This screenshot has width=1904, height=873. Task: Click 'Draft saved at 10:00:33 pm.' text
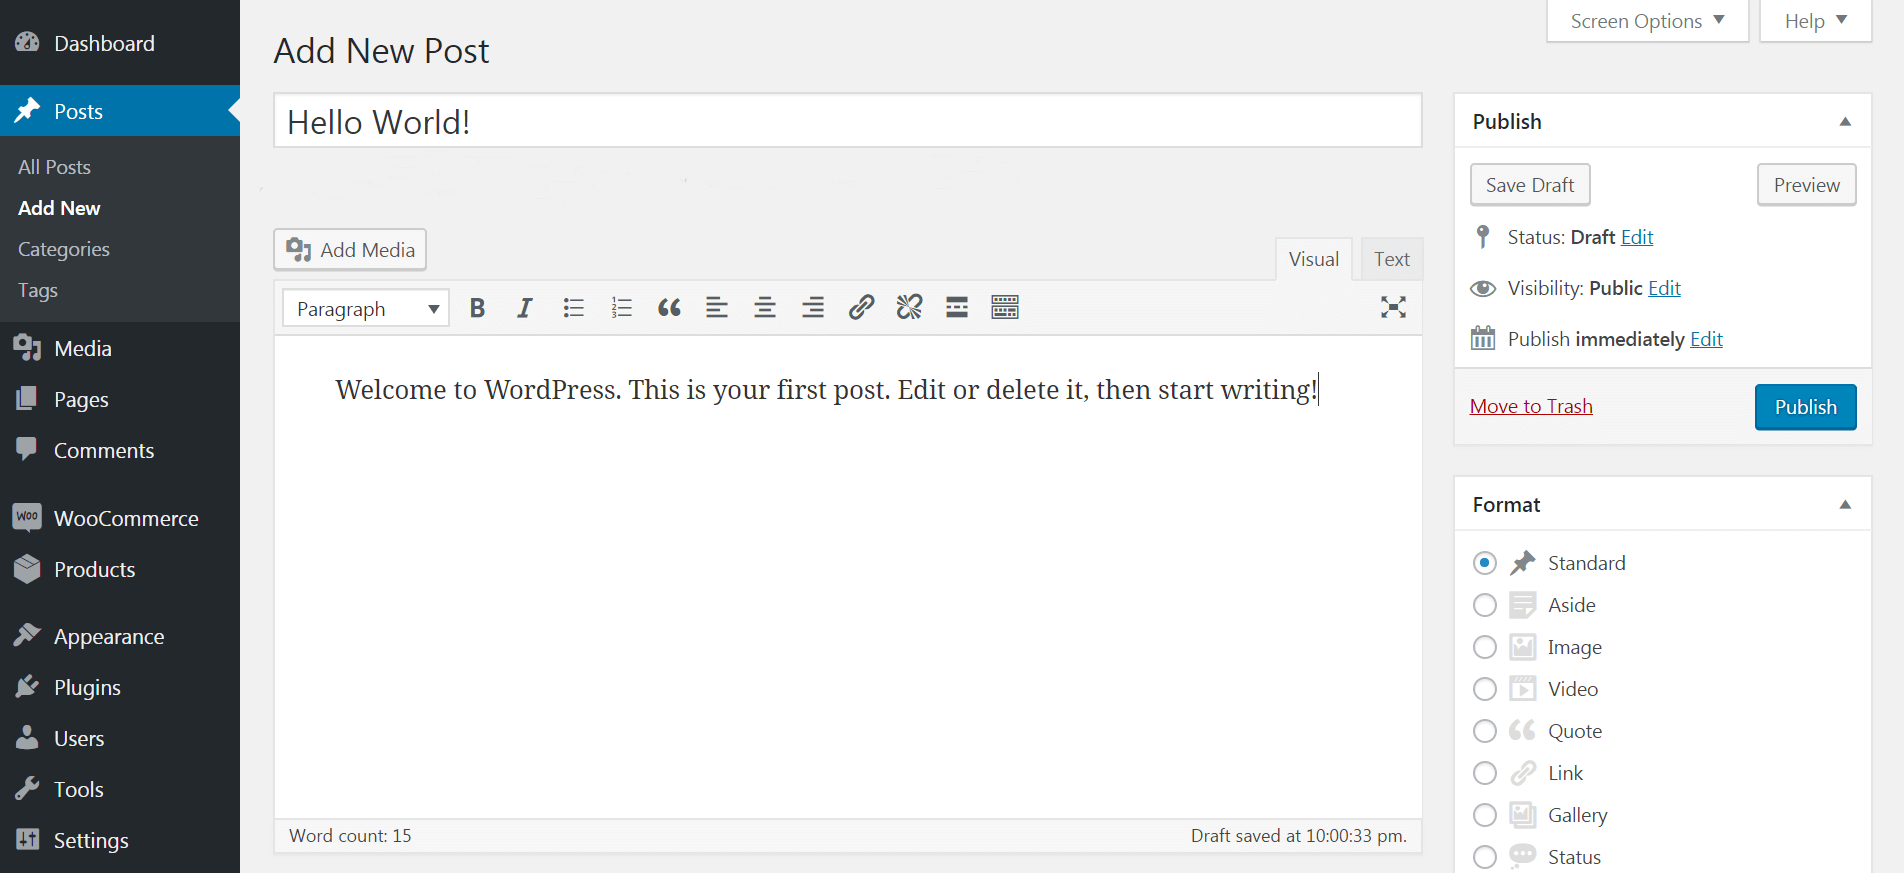pyautogui.click(x=1299, y=836)
